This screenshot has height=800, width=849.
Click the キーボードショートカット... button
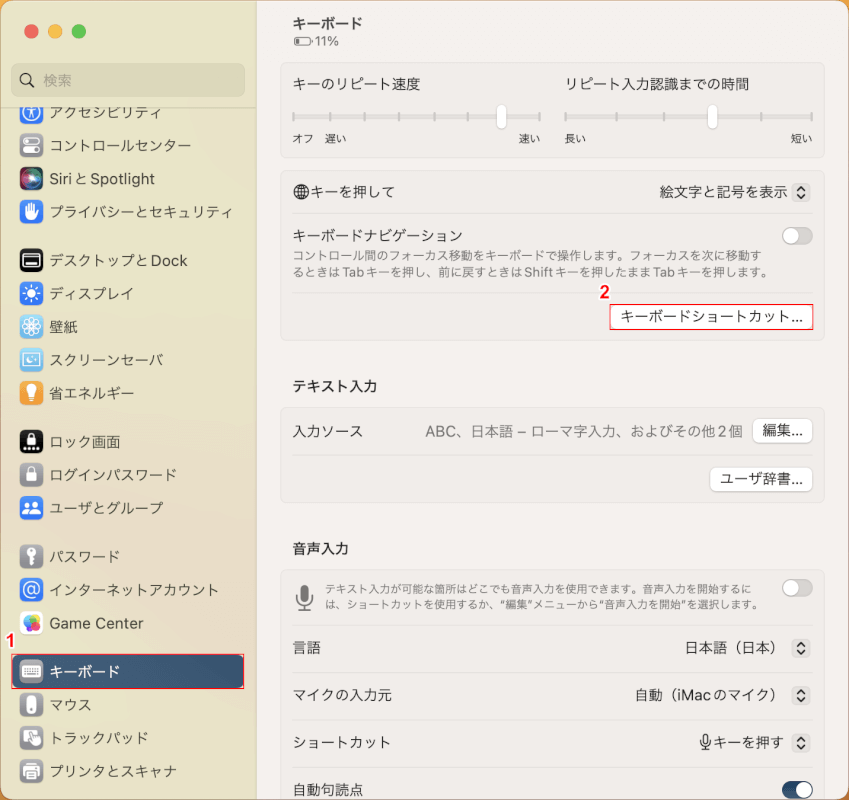711,317
